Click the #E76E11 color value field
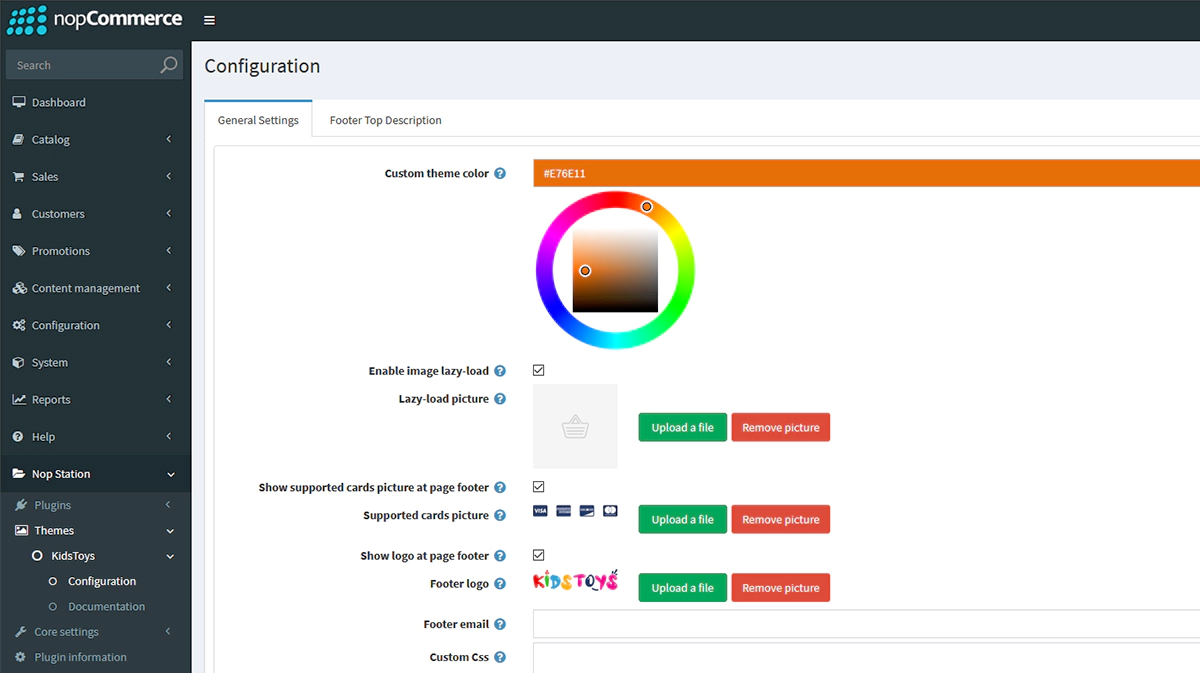 (866, 173)
